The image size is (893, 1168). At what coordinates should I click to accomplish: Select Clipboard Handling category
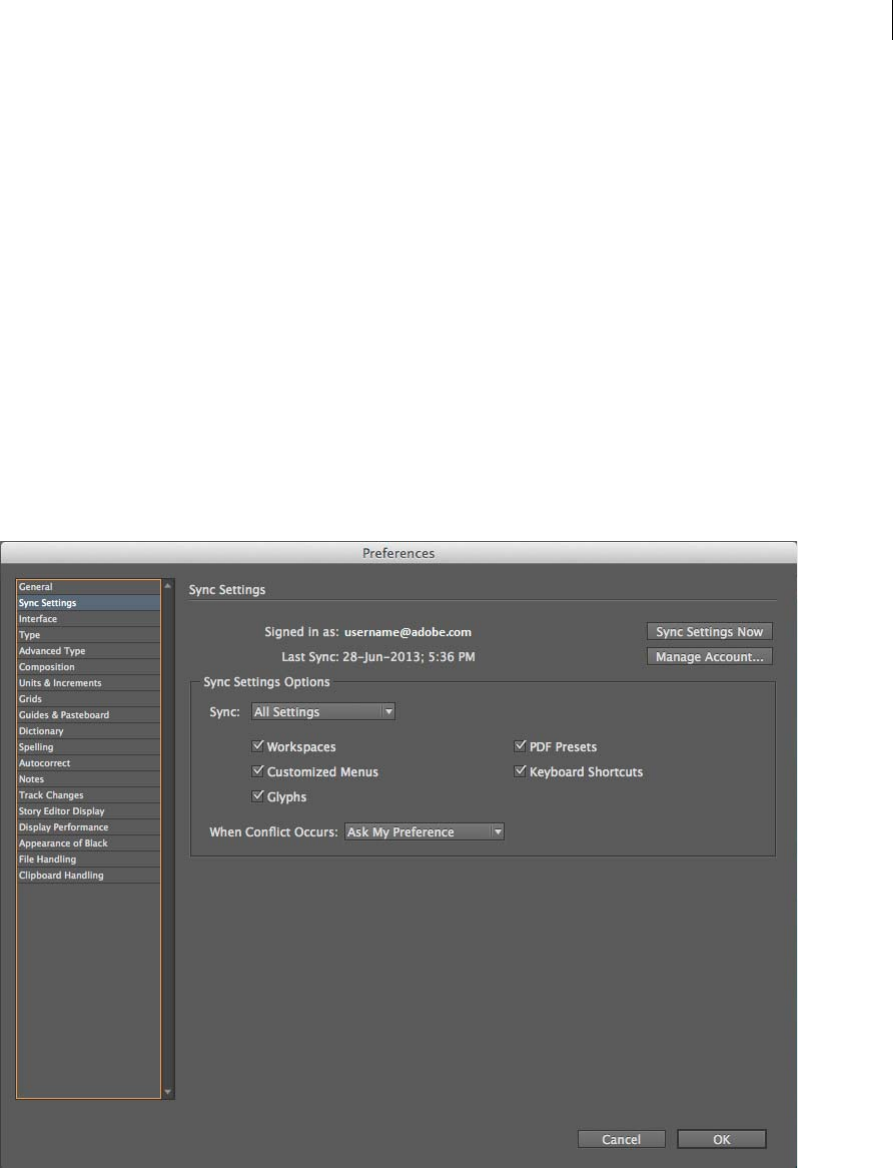click(x=88, y=875)
